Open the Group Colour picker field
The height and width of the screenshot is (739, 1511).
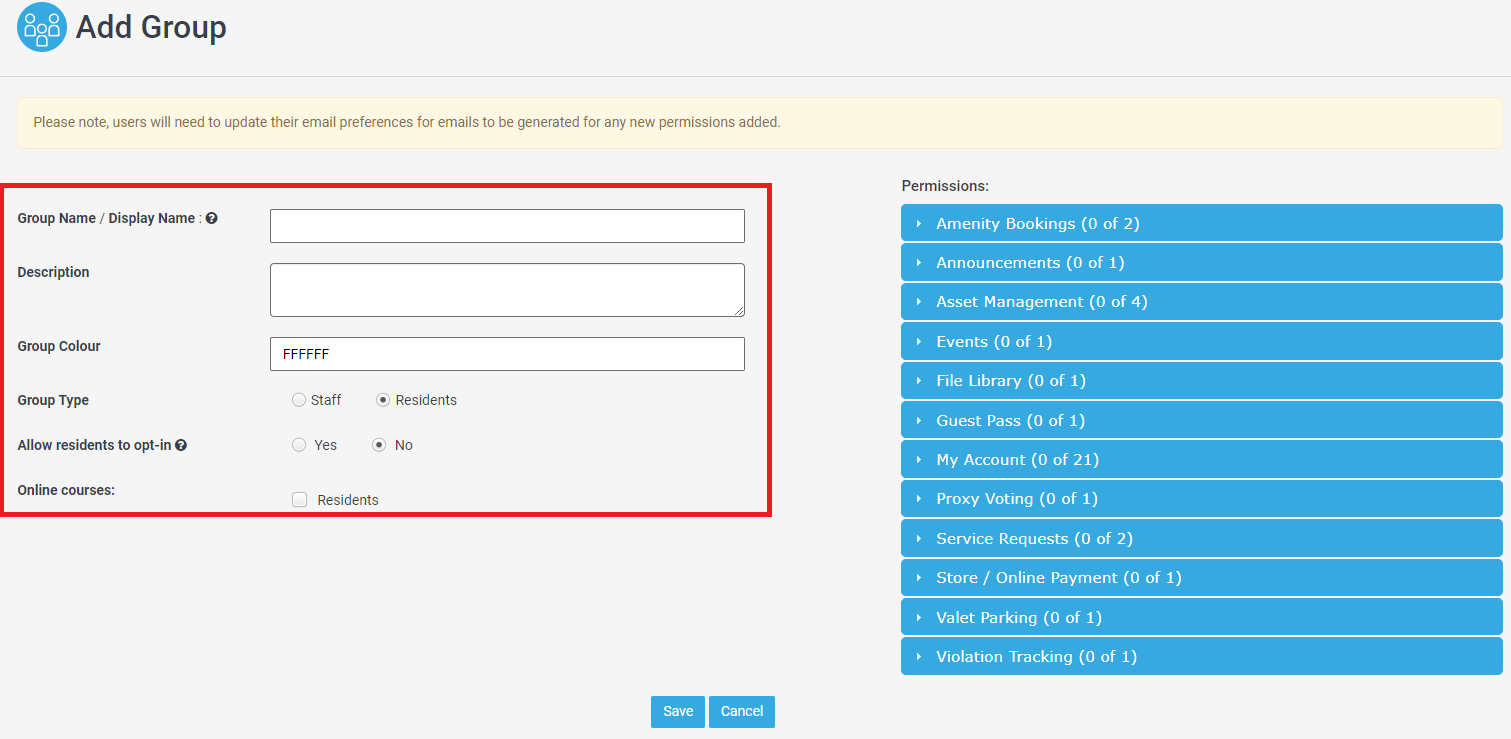tap(507, 354)
